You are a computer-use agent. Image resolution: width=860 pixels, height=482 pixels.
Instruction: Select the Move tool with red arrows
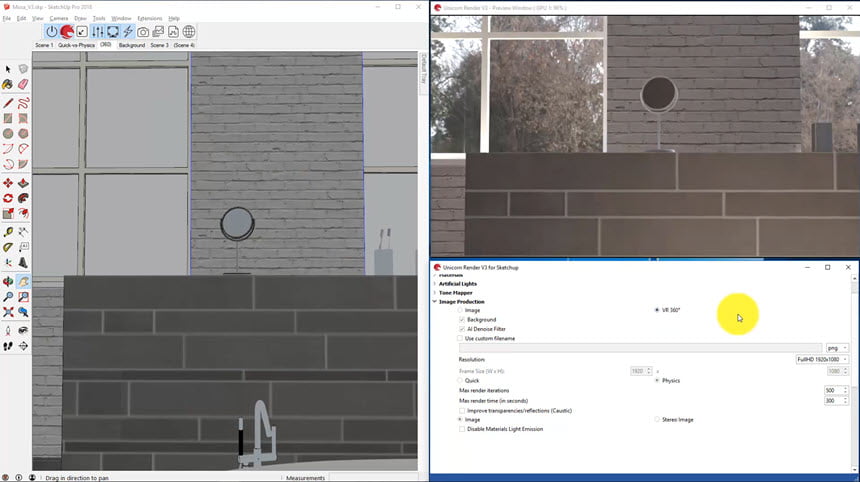click(x=8, y=183)
